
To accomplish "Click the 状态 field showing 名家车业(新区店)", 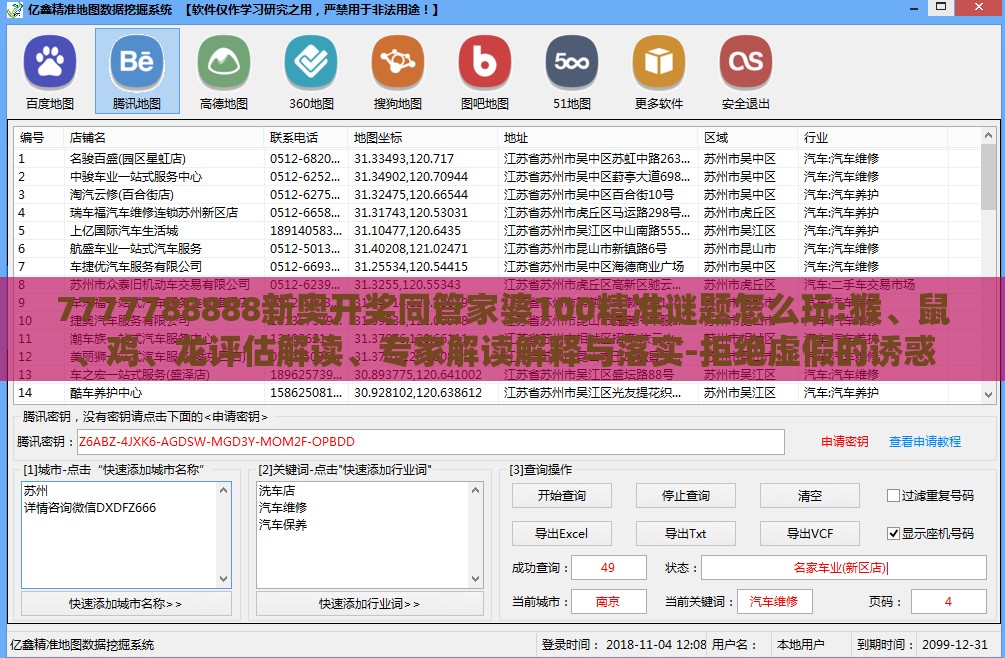I will [843, 568].
